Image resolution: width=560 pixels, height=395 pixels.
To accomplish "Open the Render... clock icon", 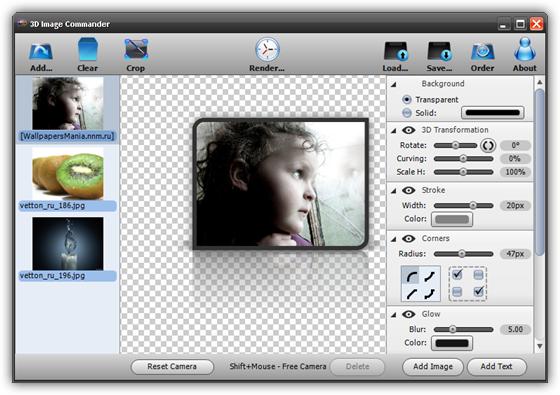I will point(267,49).
